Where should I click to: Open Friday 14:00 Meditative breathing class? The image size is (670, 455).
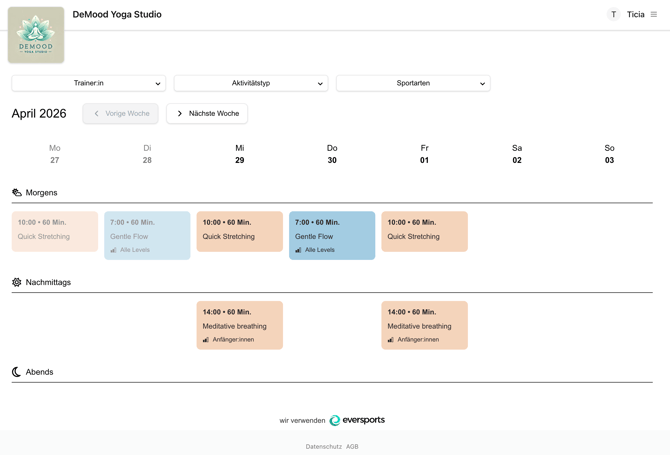424,325
